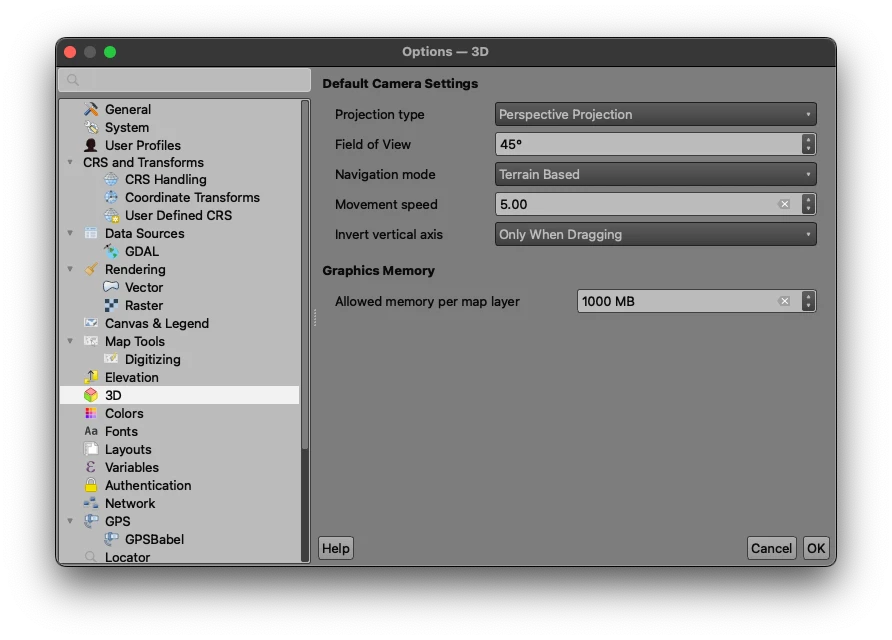Image resolution: width=892 pixels, height=640 pixels.
Task: Click the User Profiles silhouette icon
Action: (91, 145)
